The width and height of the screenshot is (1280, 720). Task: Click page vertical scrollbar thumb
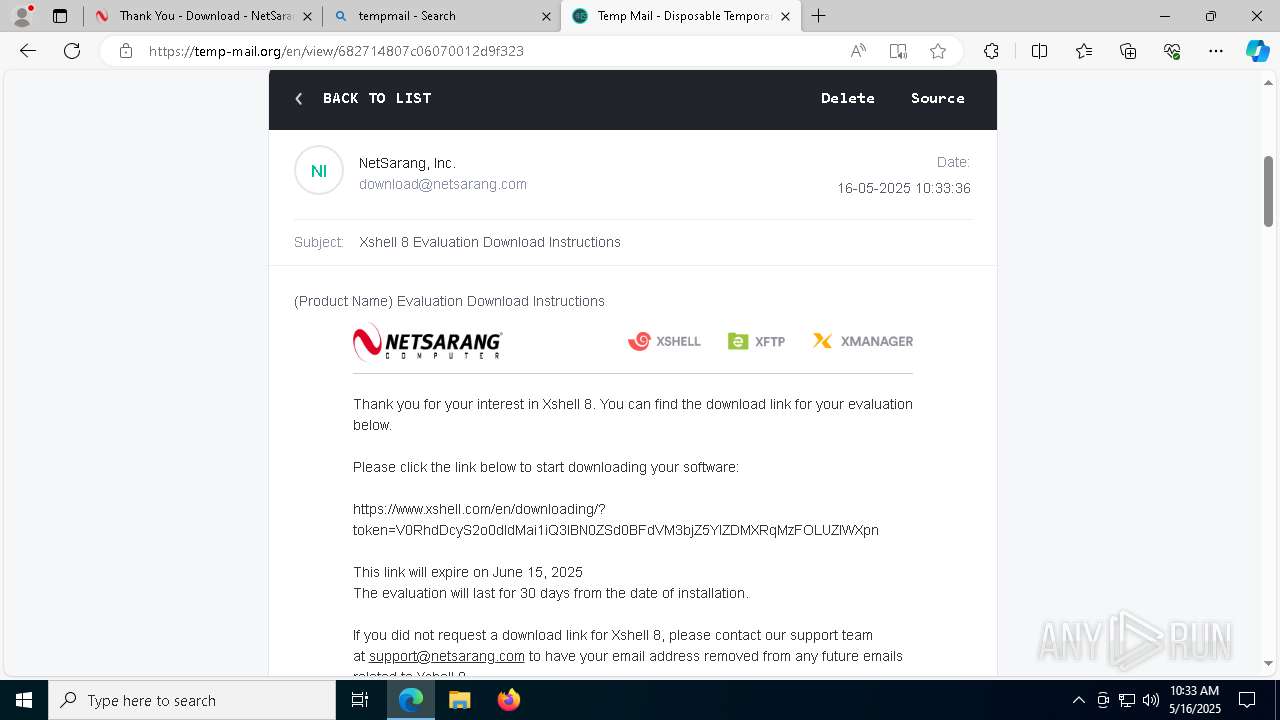pos(1269,191)
